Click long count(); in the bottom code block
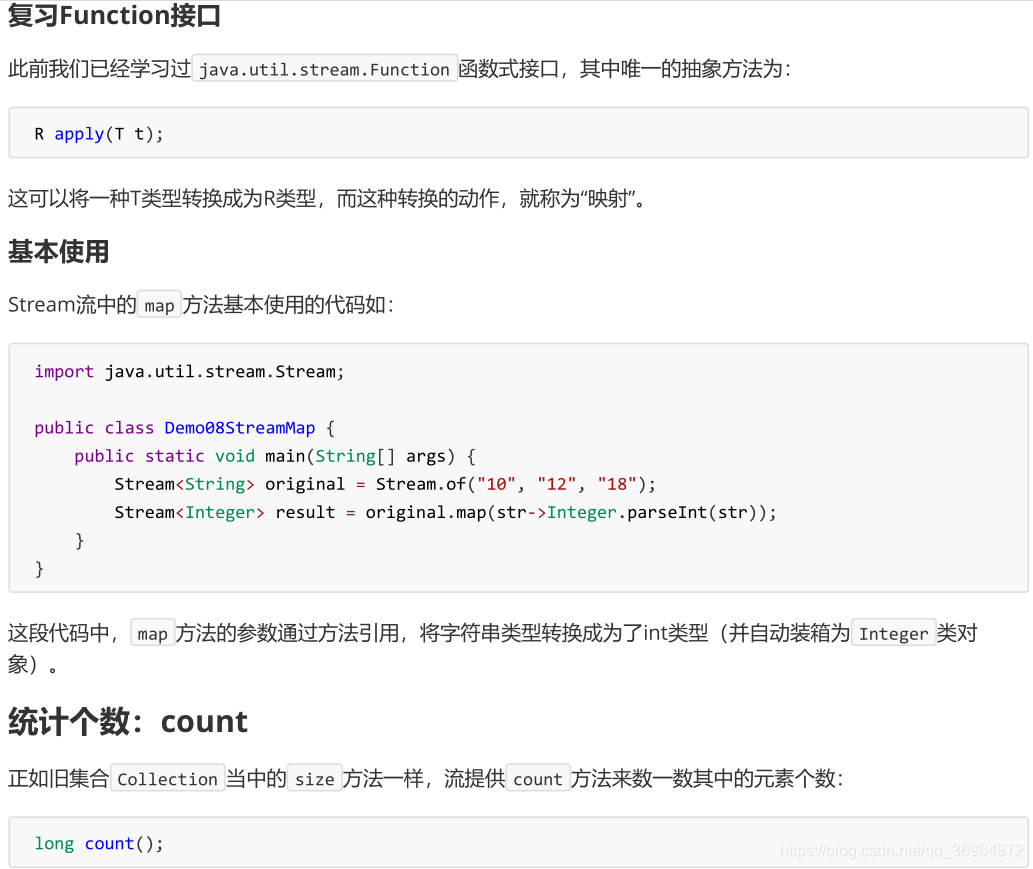 point(99,843)
